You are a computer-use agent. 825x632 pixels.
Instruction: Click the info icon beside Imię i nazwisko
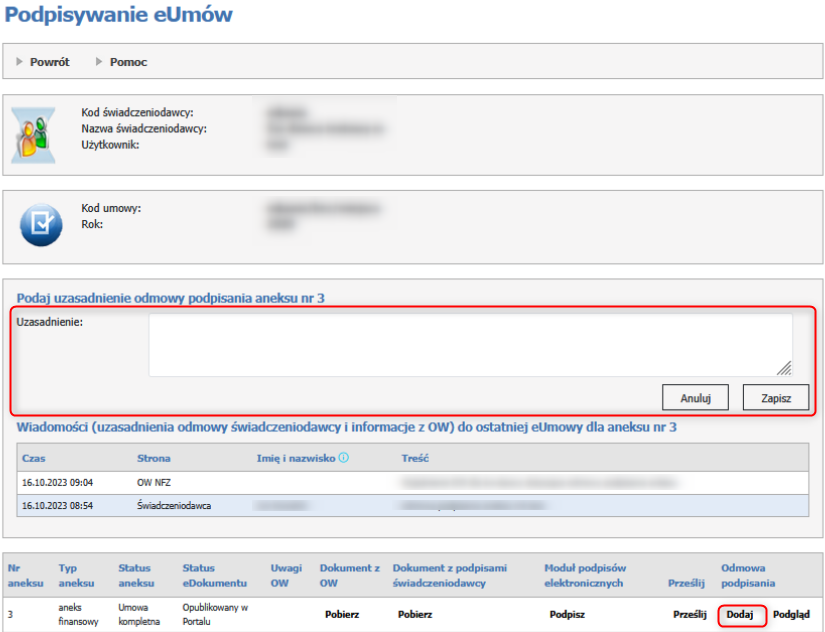coord(343,458)
